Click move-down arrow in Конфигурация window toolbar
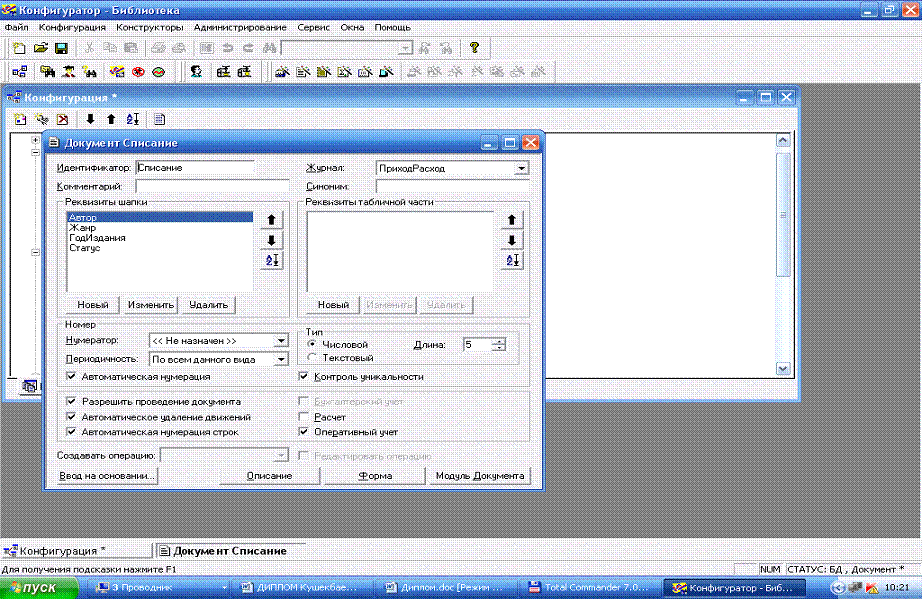This screenshot has height=599, width=922. pos(90,119)
